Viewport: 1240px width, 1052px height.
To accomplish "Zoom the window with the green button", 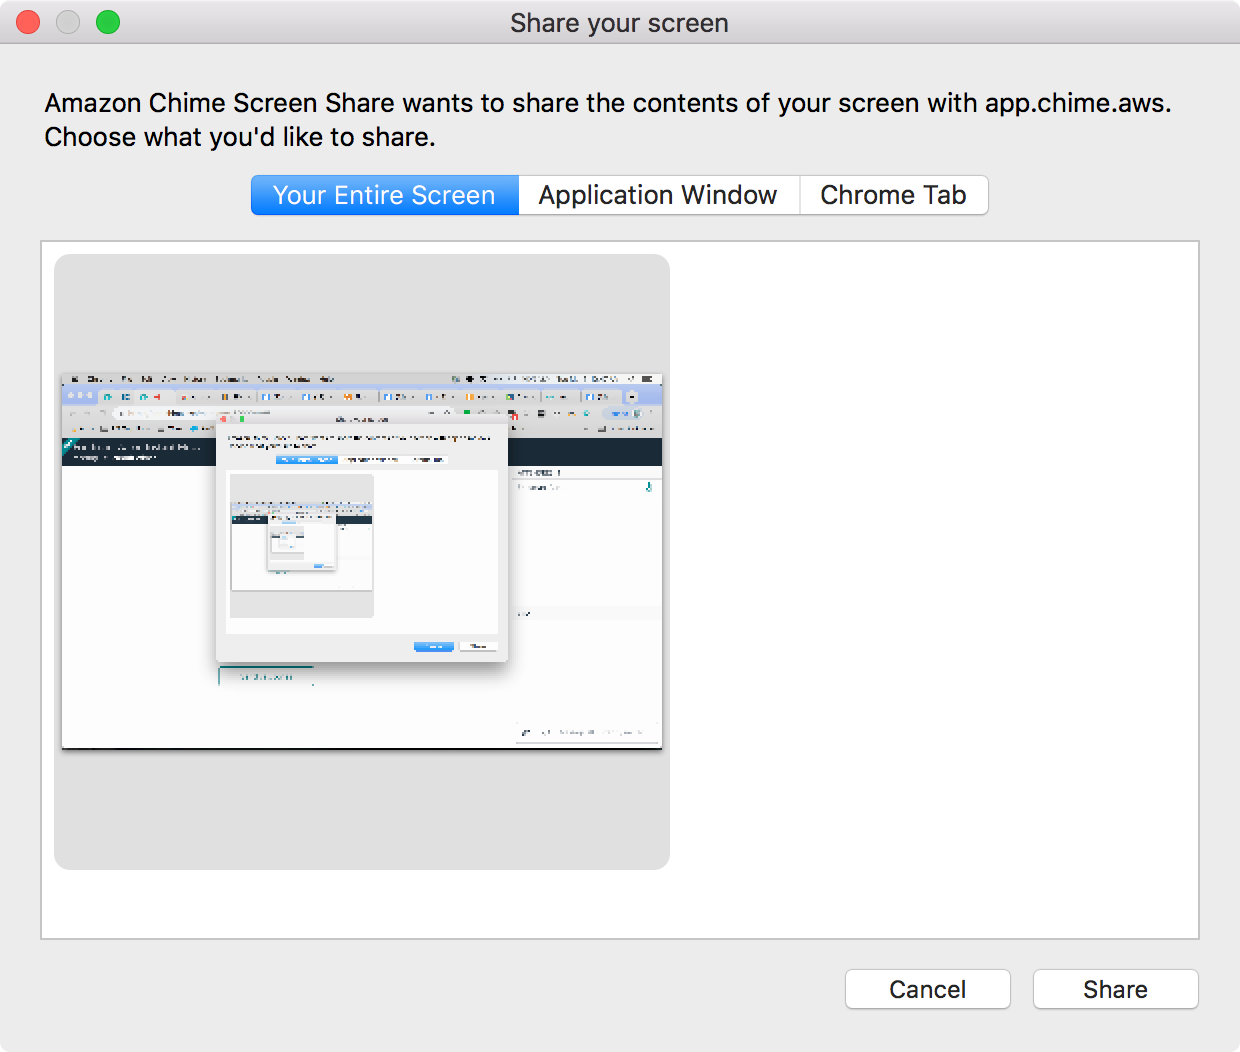I will click(108, 22).
